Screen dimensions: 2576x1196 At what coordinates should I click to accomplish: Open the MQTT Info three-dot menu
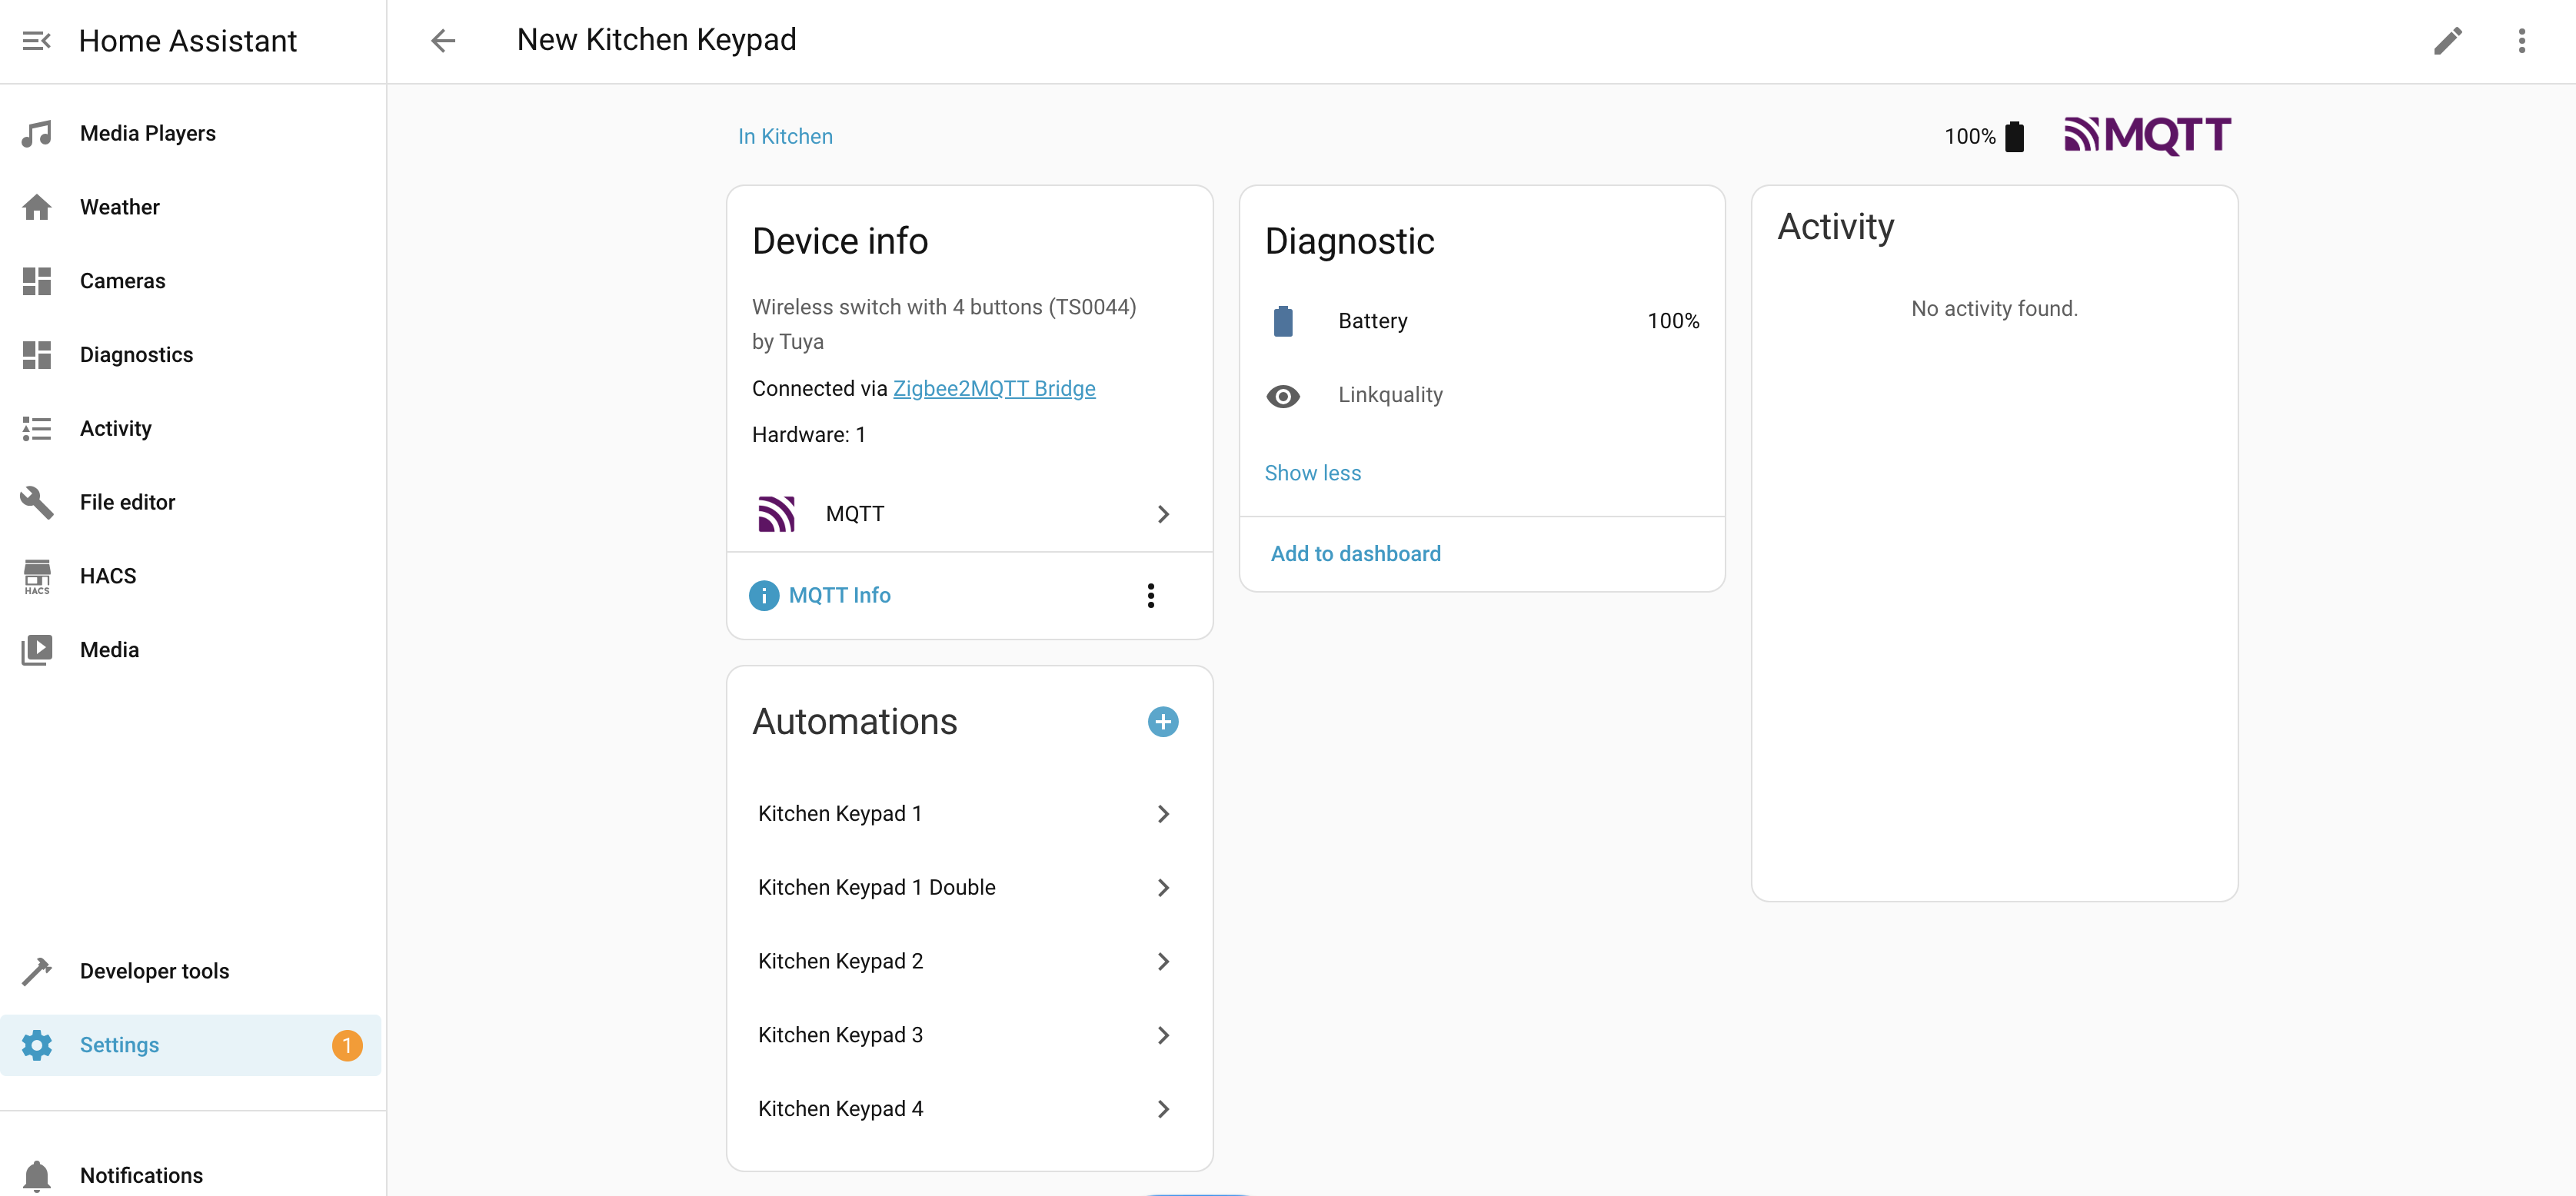1151,596
